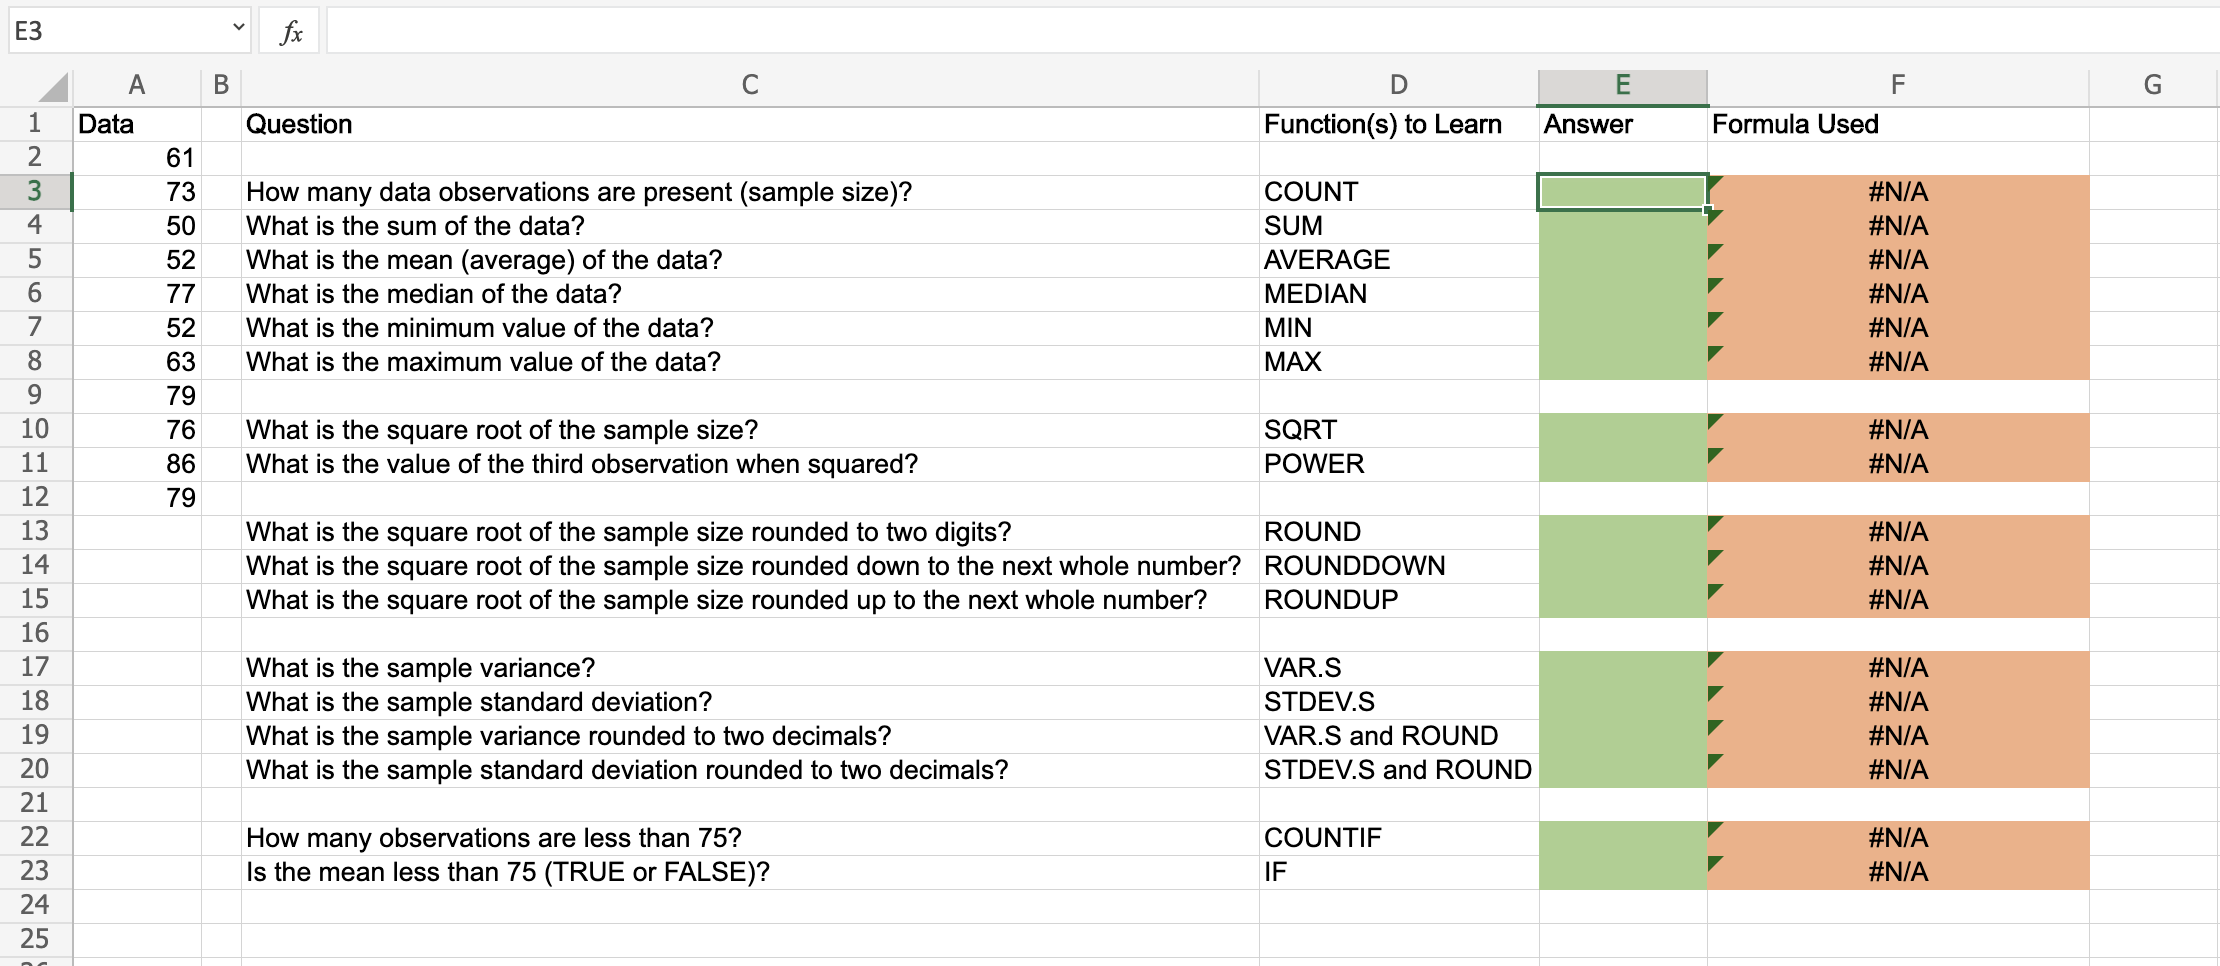The width and height of the screenshot is (2220, 966).
Task: Click the 'What is the sum of the data?' cell
Action: [x=750, y=226]
